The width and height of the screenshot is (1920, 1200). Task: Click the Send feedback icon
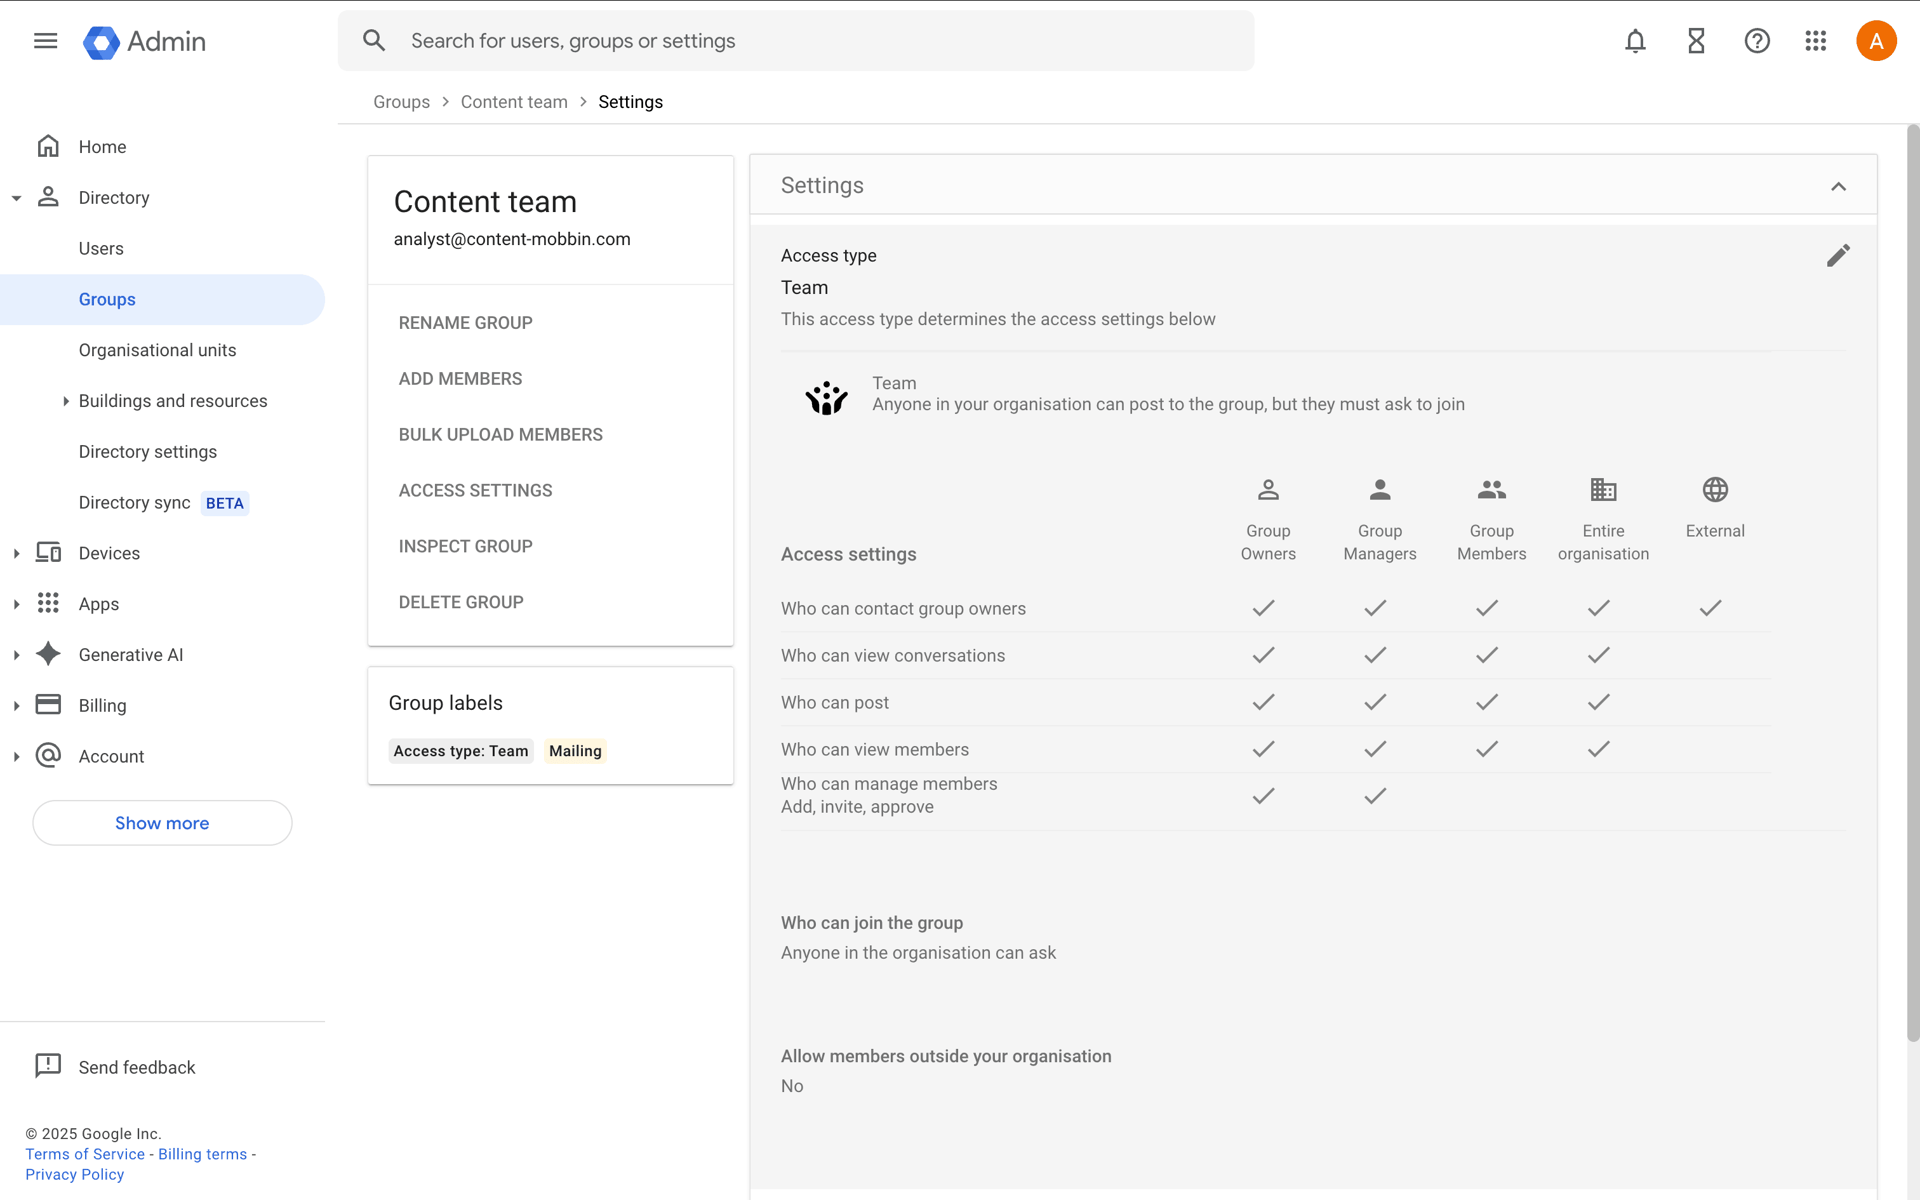coord(48,1066)
